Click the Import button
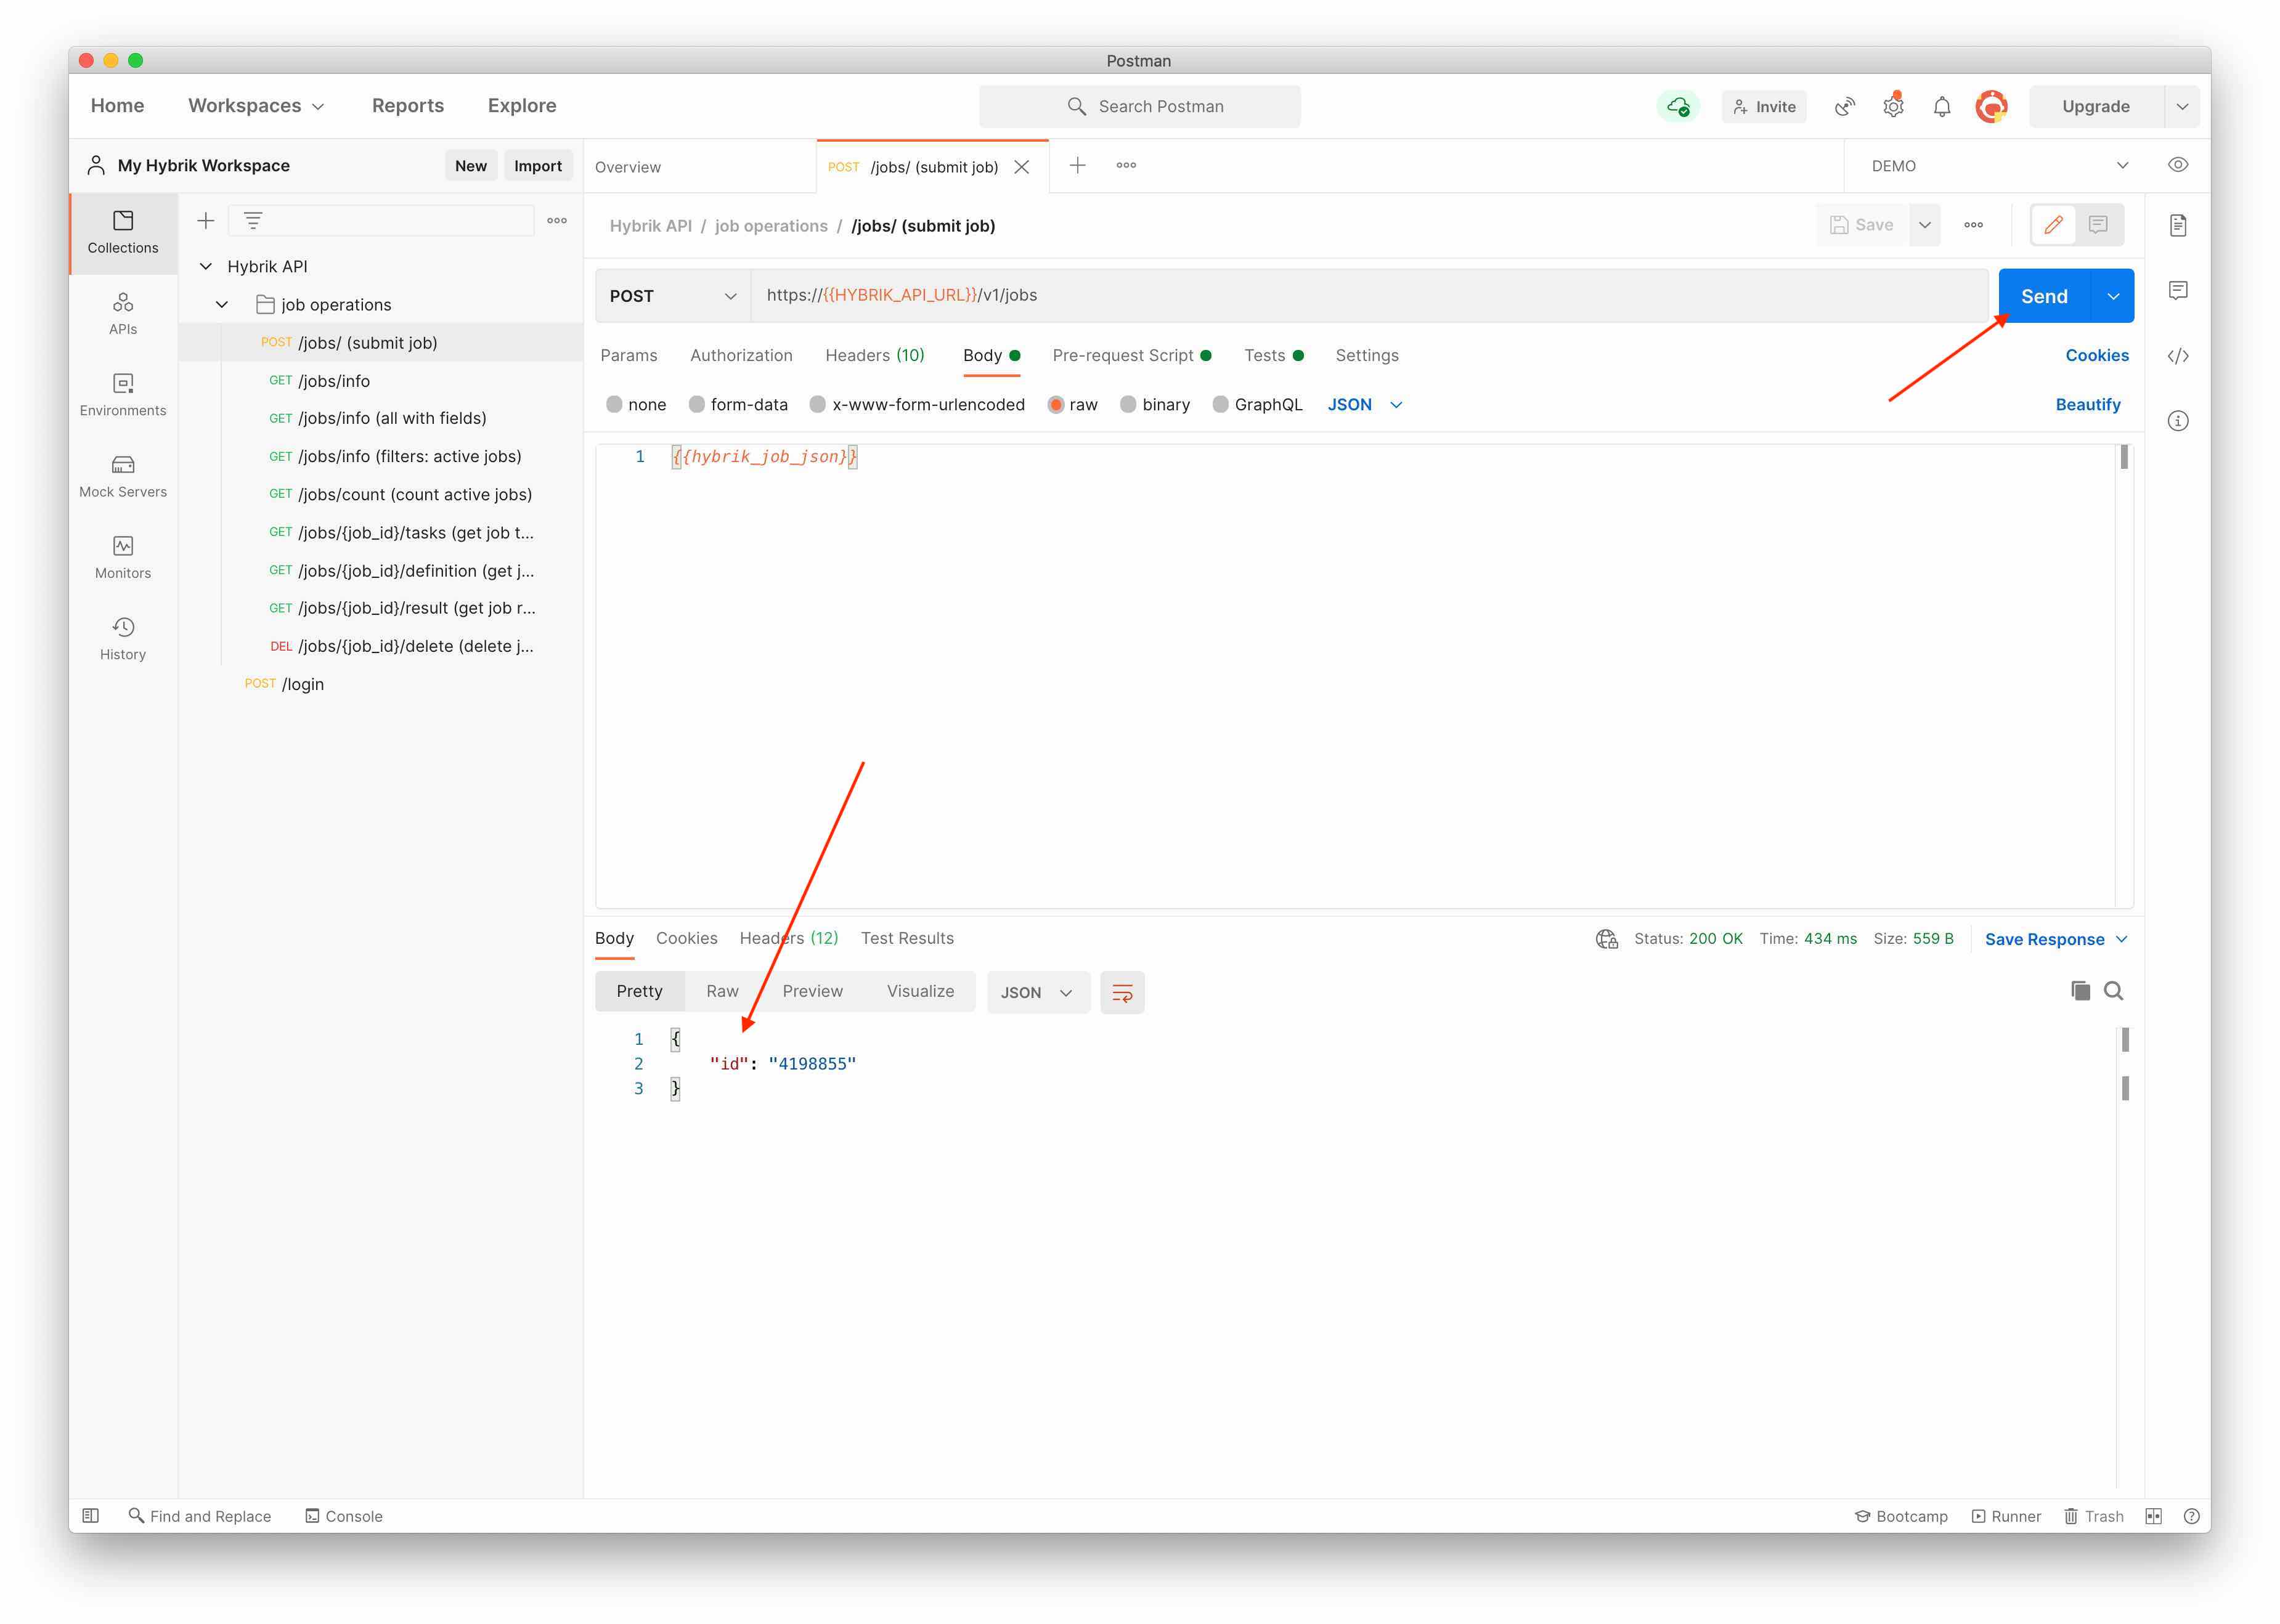The width and height of the screenshot is (2280, 1624). click(538, 166)
